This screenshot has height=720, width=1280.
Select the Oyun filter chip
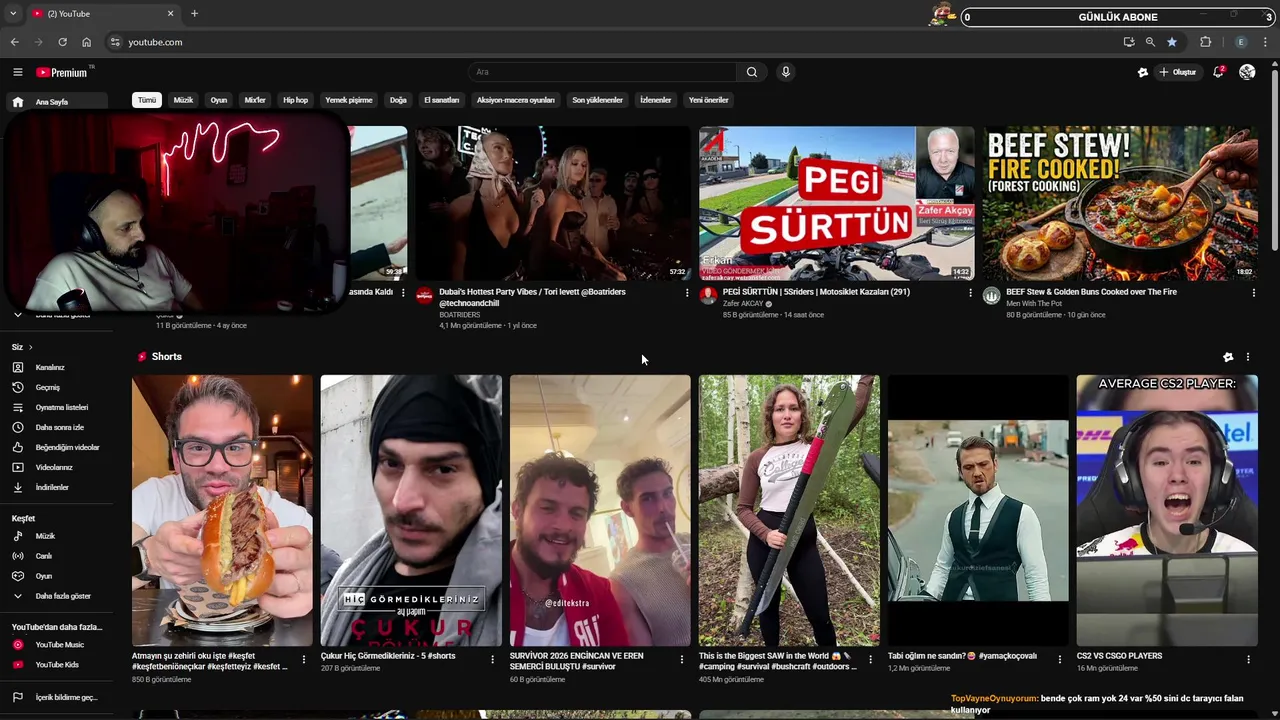(219, 100)
